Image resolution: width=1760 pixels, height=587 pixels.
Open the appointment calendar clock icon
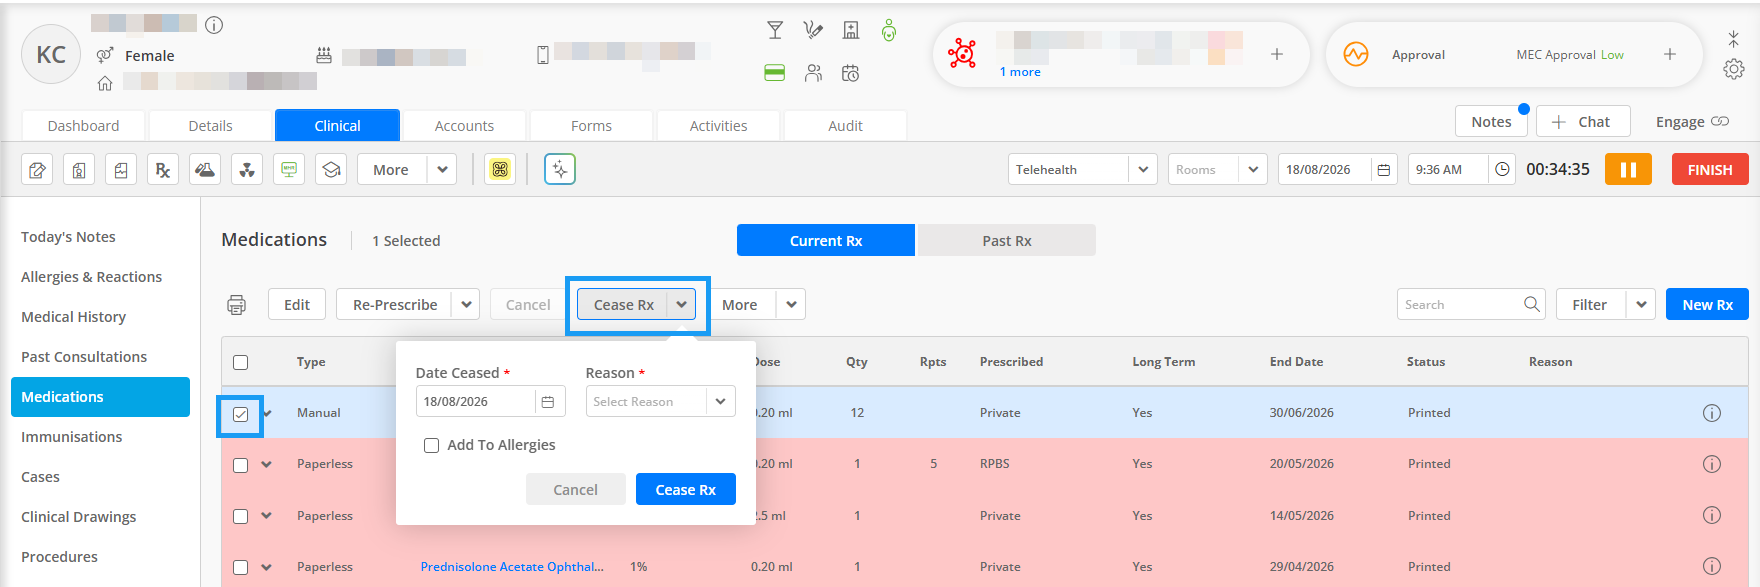pos(851,73)
